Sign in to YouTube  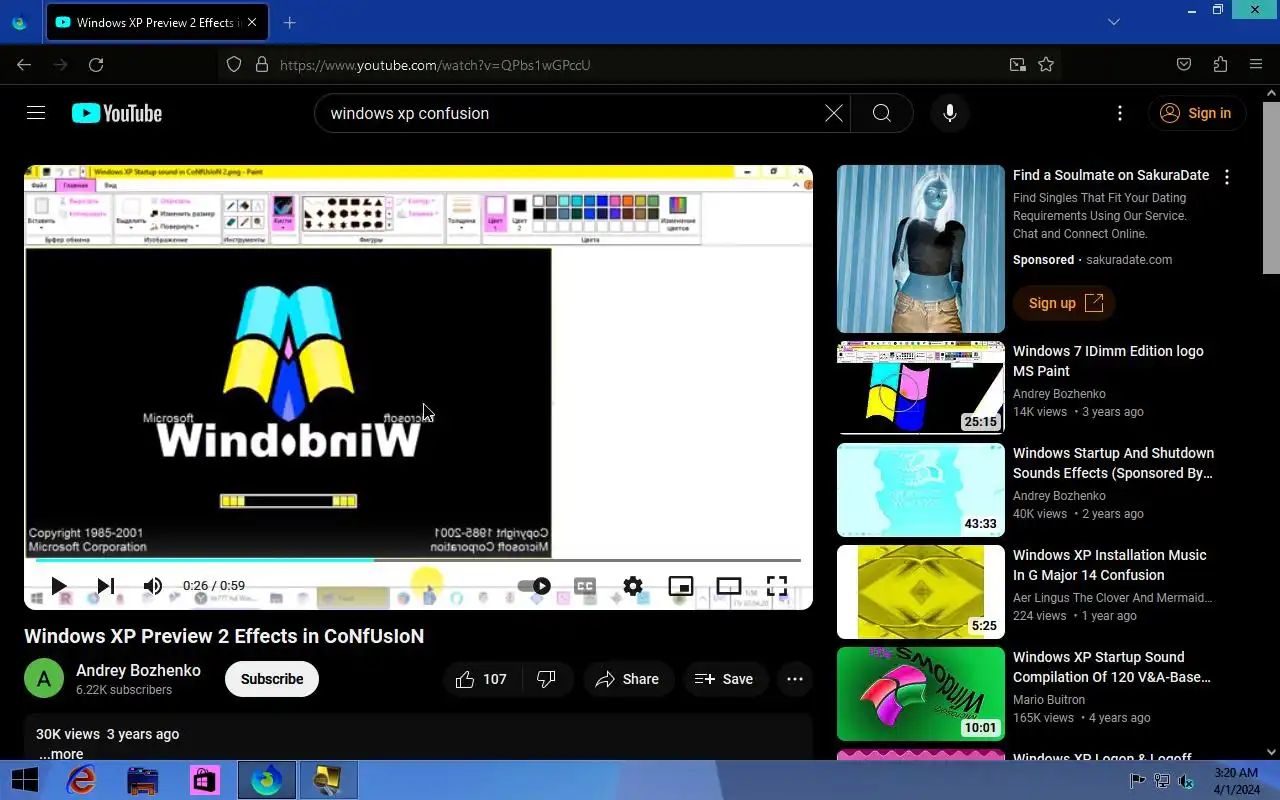coord(1196,113)
